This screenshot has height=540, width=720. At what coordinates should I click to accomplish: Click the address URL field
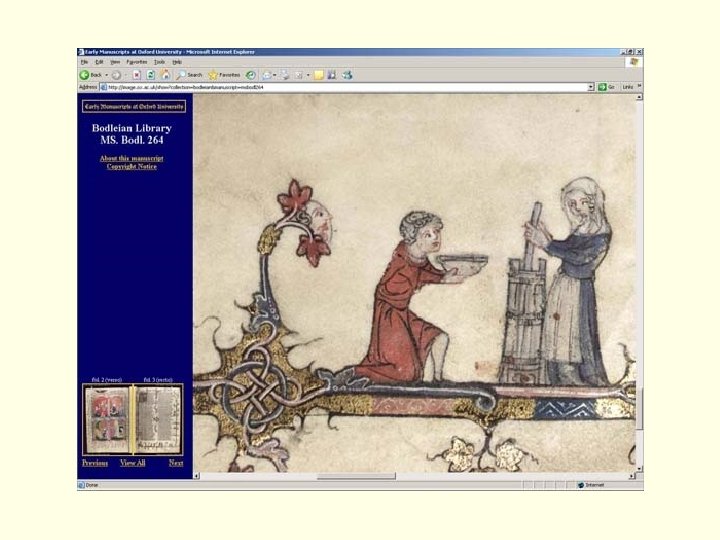[x=347, y=87]
